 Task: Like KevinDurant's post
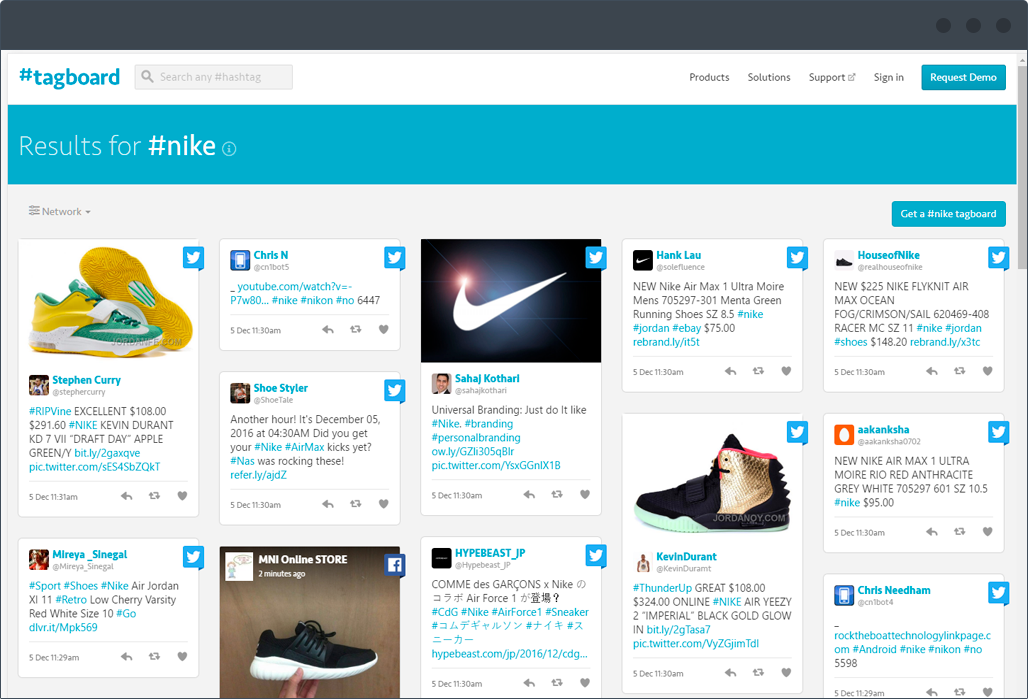(786, 673)
